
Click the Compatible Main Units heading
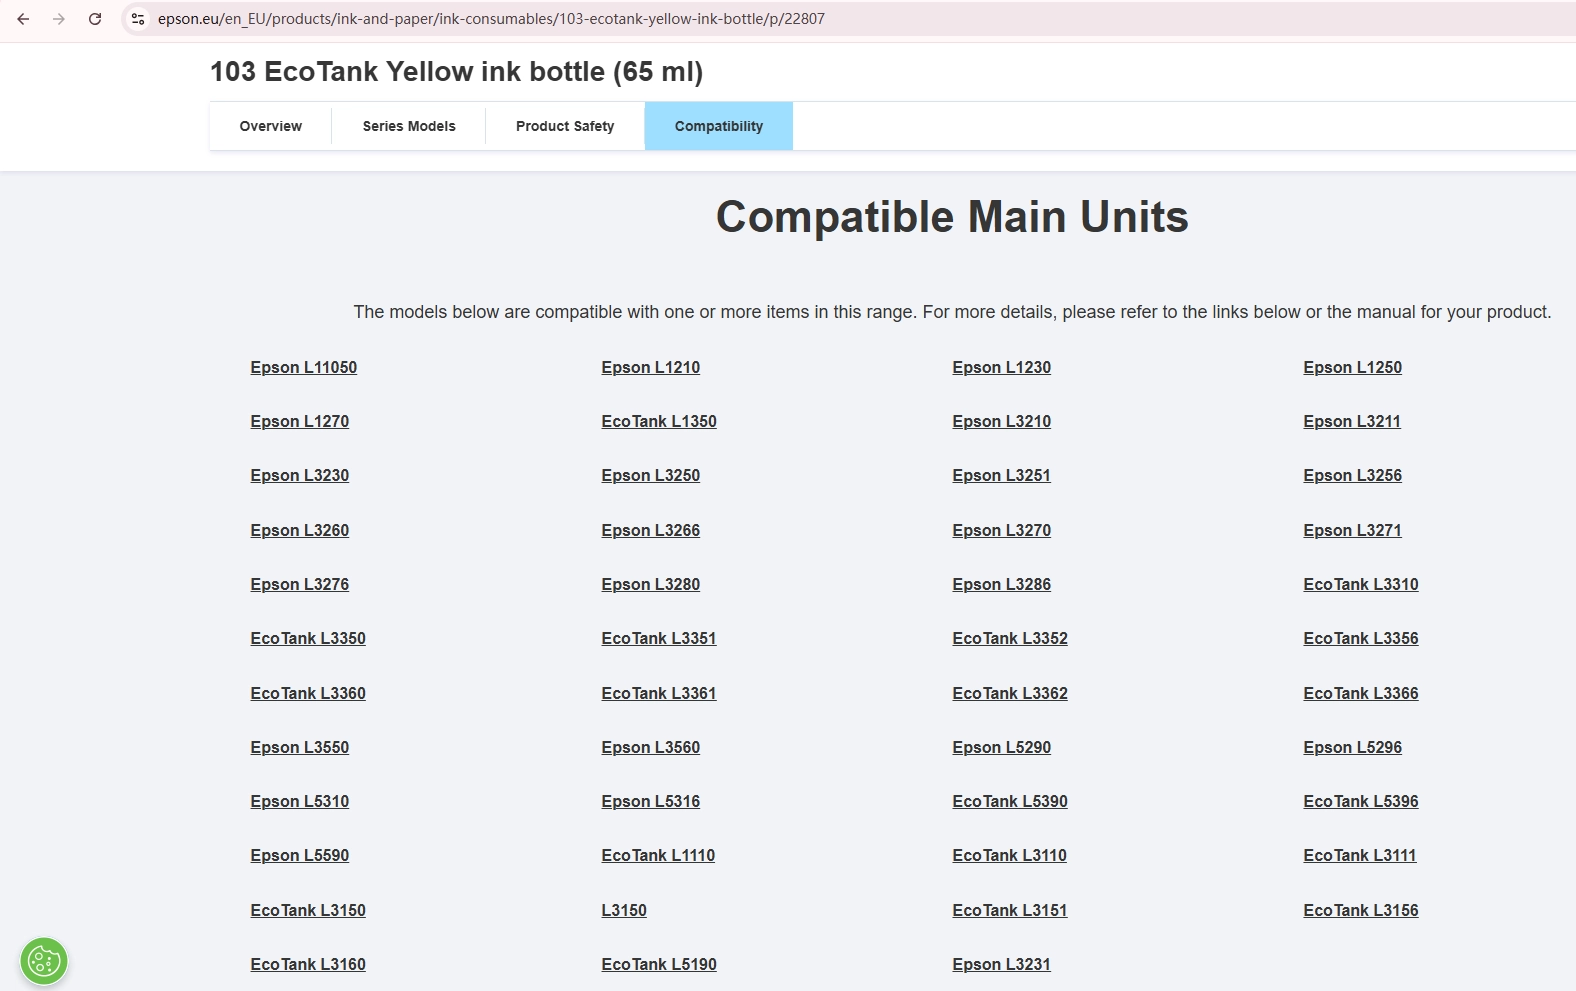pos(952,217)
